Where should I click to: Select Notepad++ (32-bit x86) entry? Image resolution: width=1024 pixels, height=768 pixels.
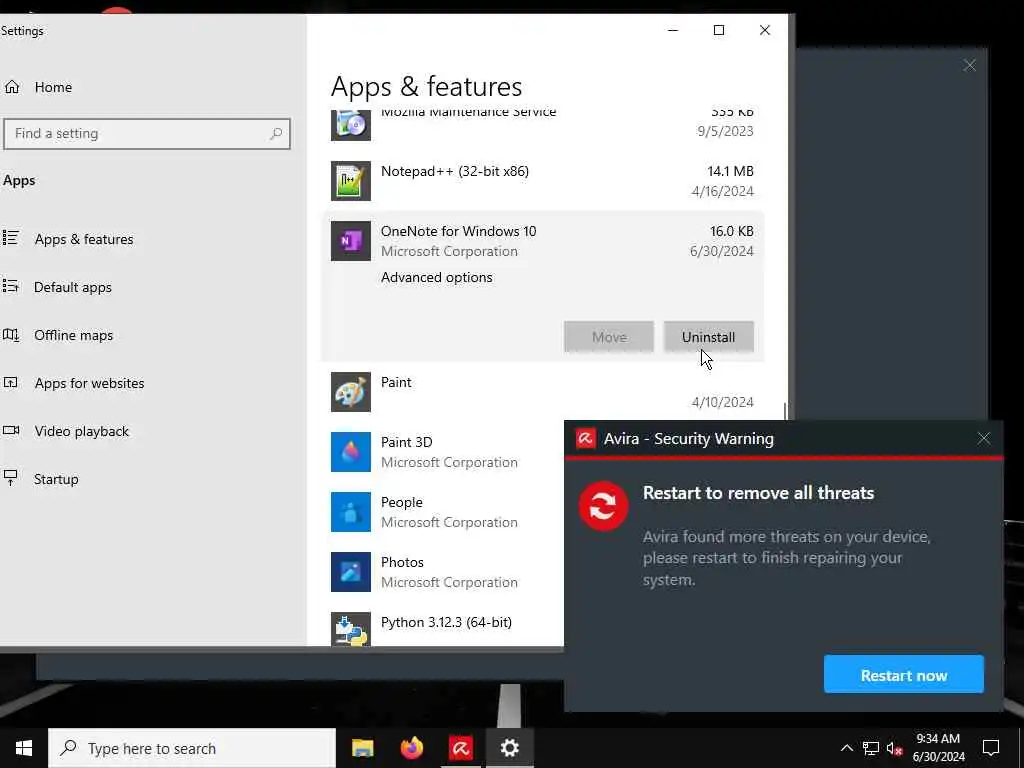click(x=542, y=181)
